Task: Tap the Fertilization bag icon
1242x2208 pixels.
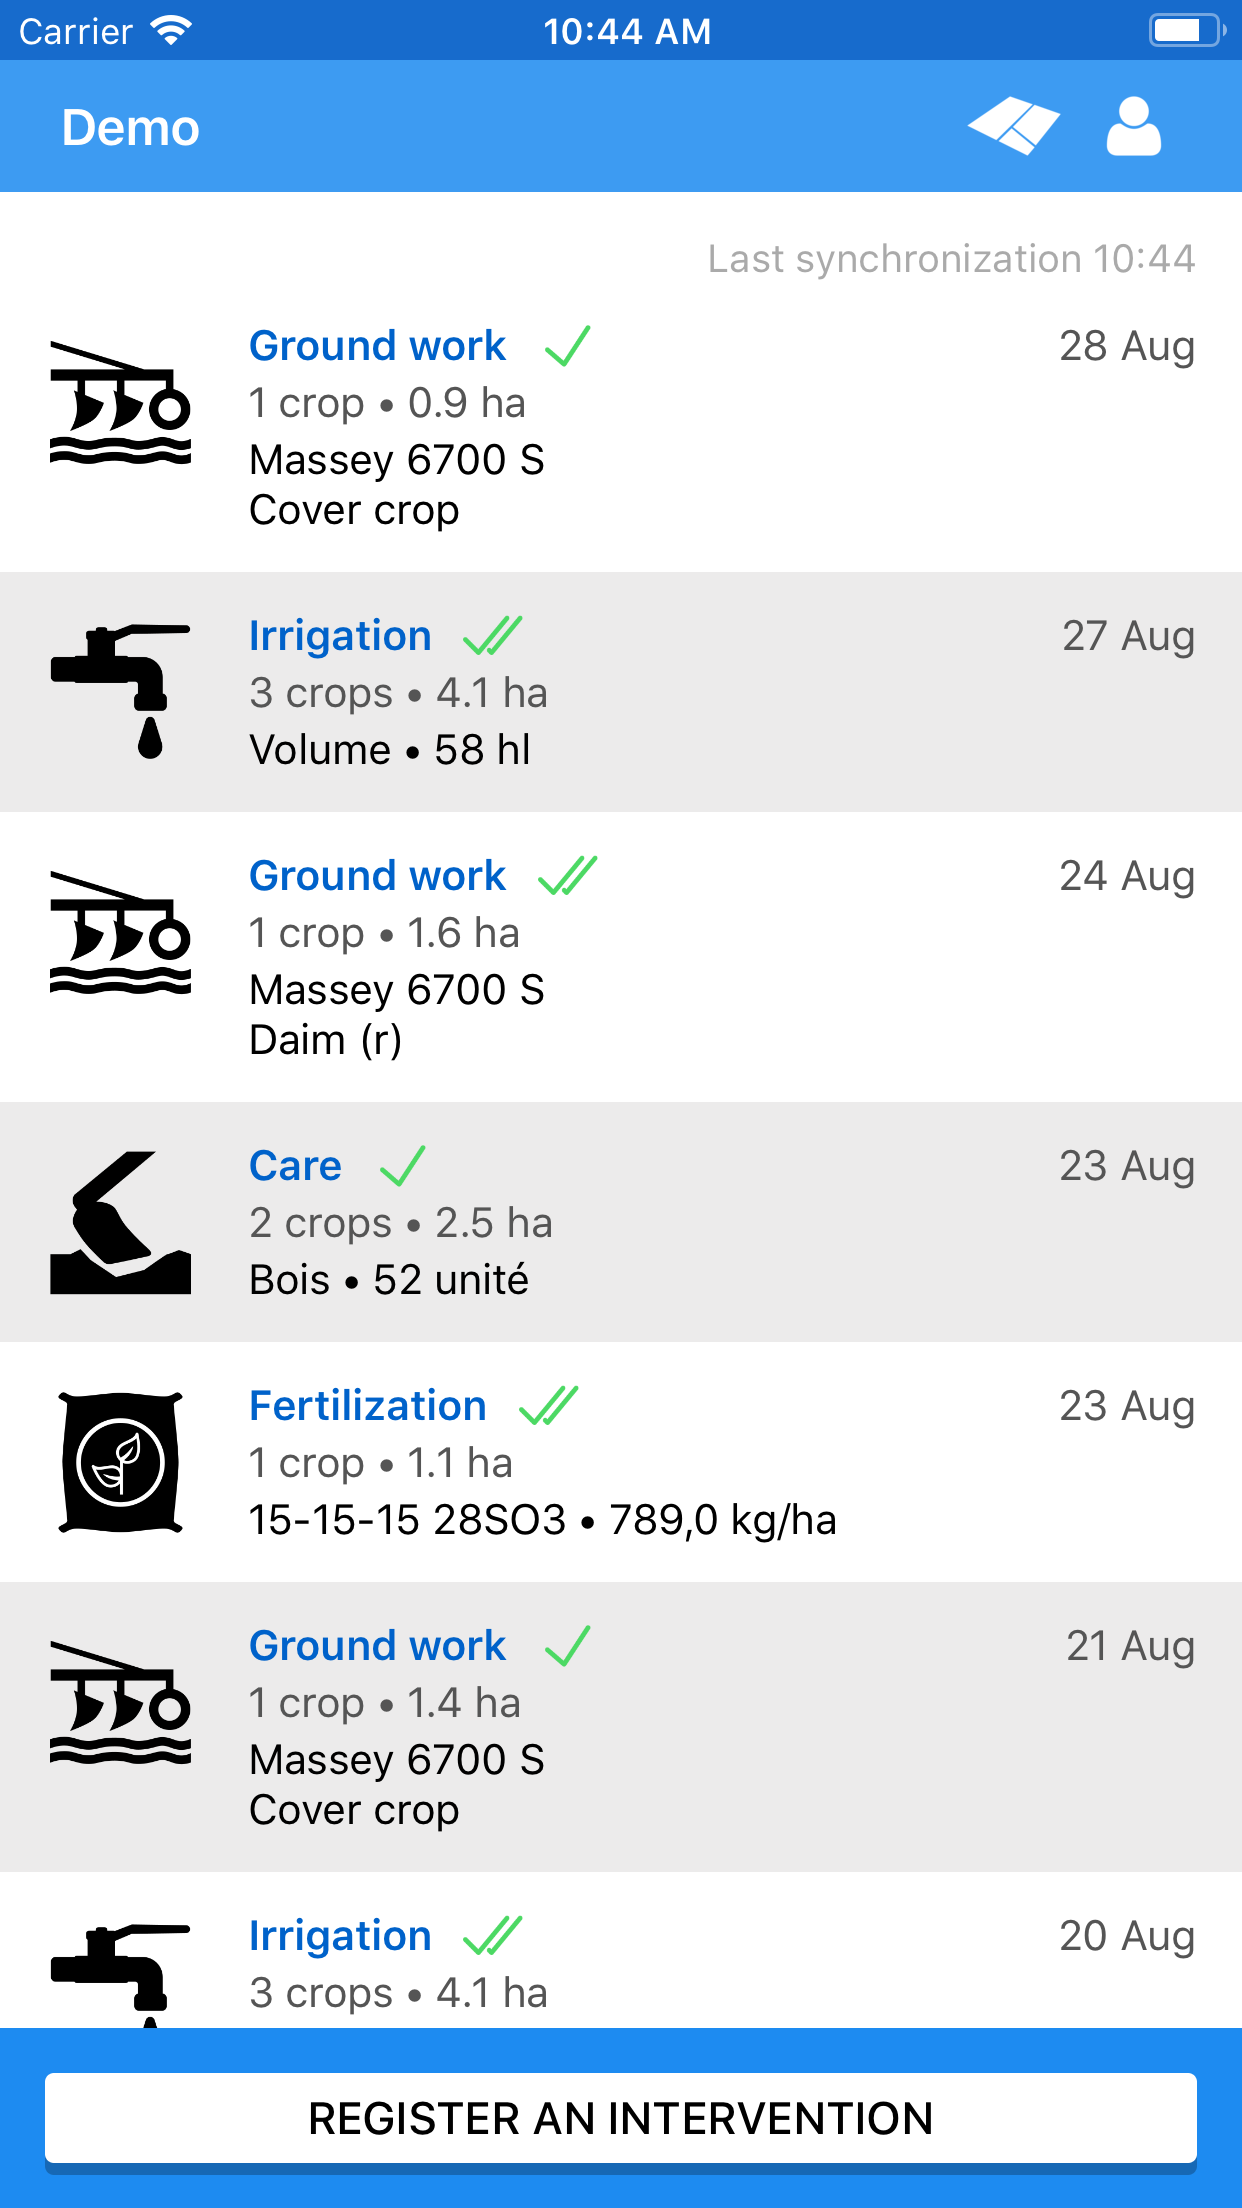Action: point(120,1462)
